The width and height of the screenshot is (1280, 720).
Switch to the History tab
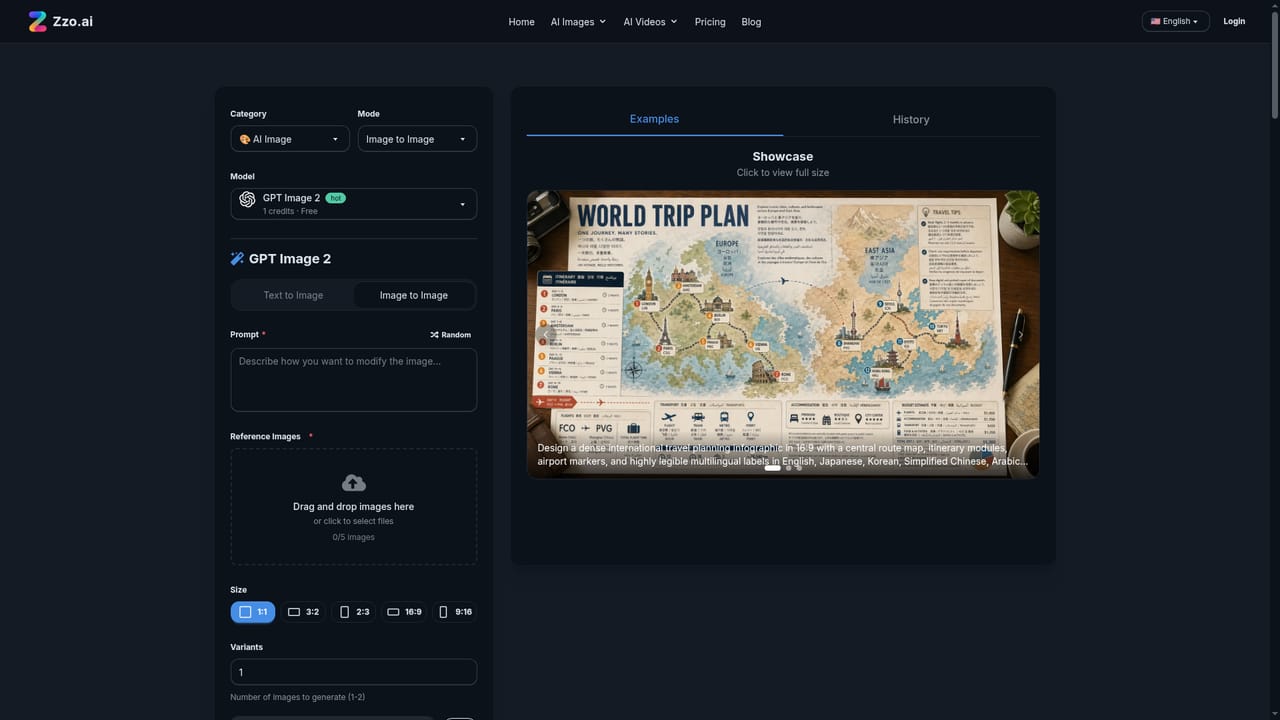click(x=911, y=119)
